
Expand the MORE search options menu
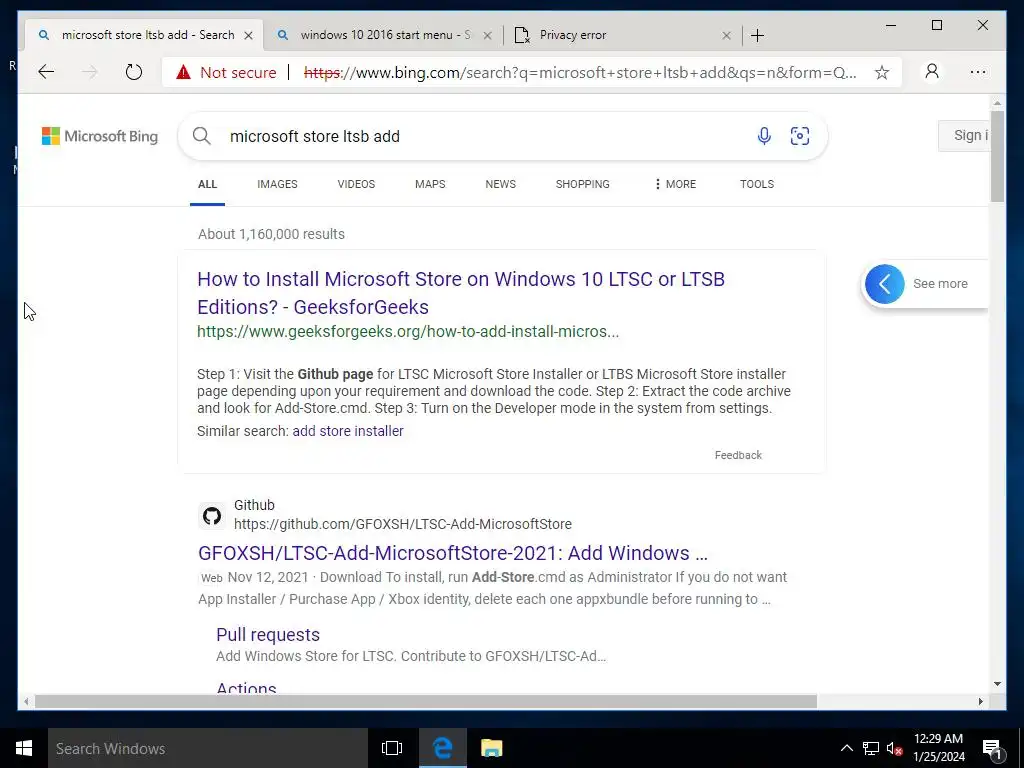point(675,184)
